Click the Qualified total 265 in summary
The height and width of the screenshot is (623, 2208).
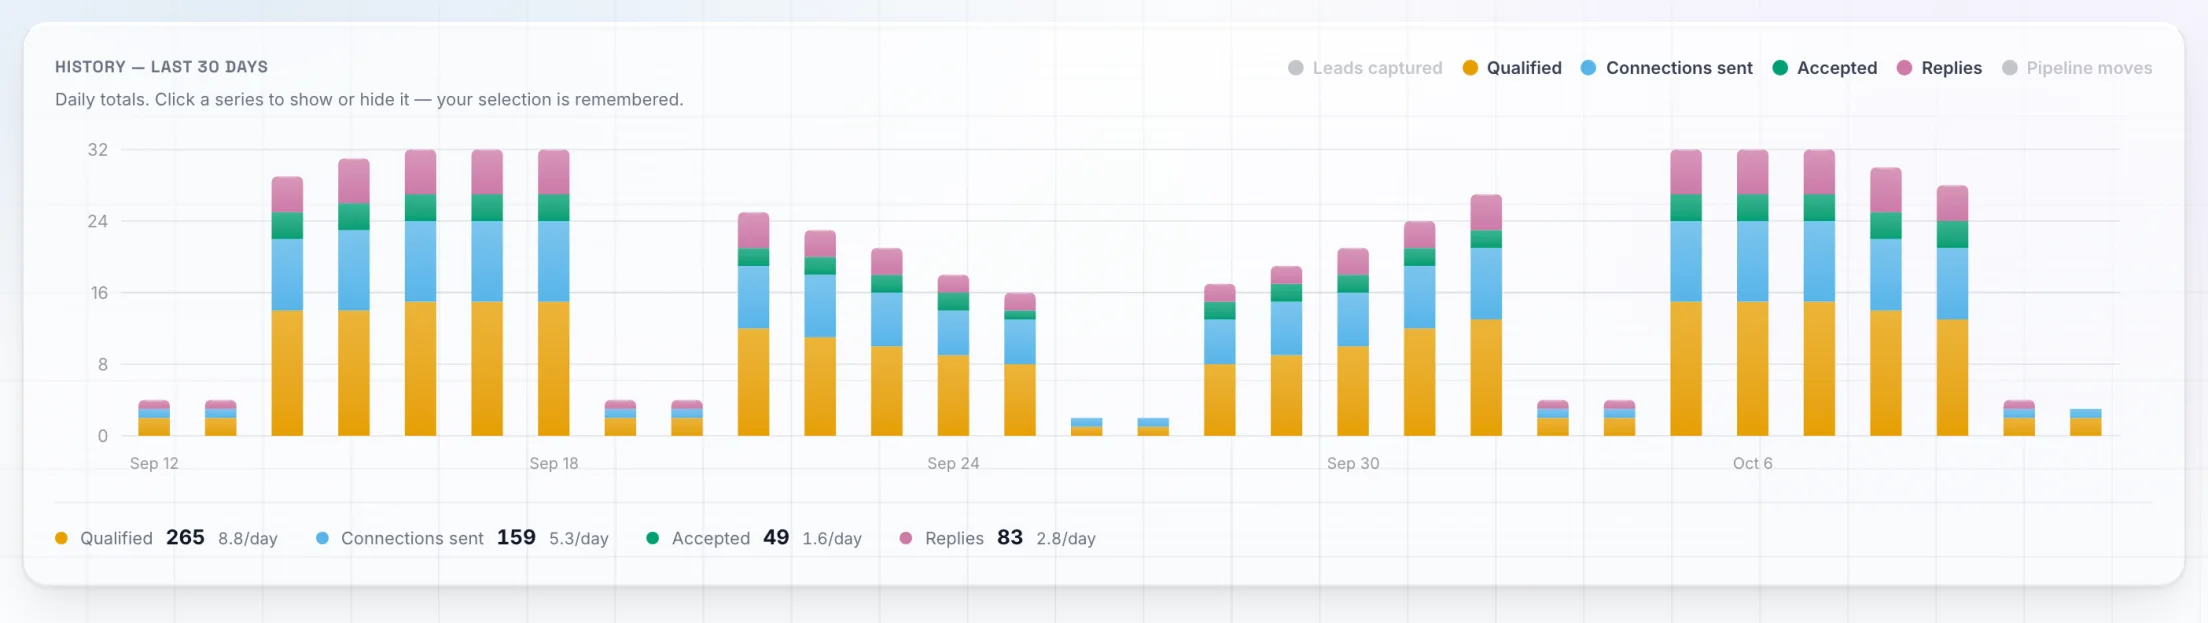tap(185, 537)
